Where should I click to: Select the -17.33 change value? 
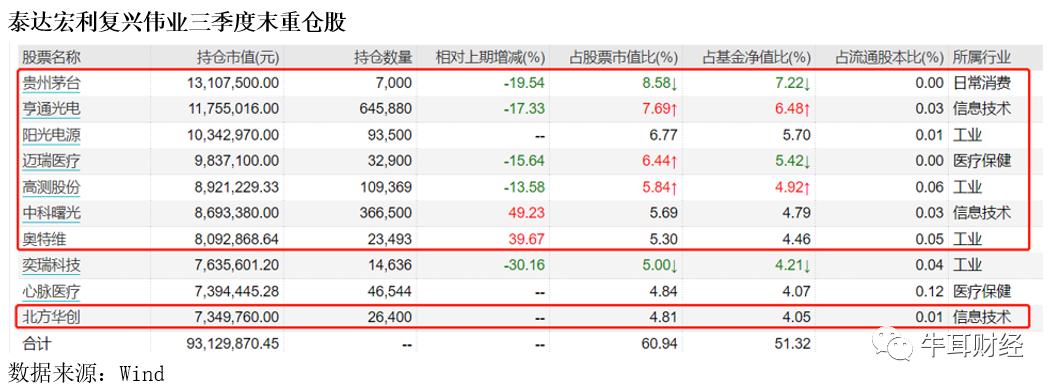[x=524, y=109]
